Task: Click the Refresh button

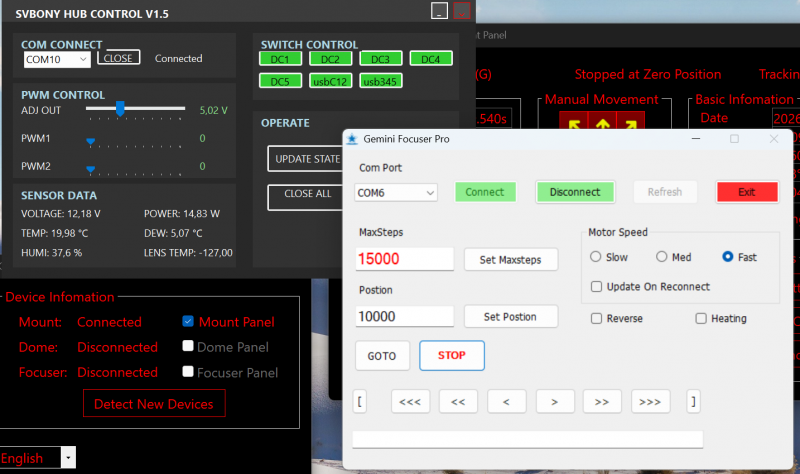Action: [x=665, y=192]
